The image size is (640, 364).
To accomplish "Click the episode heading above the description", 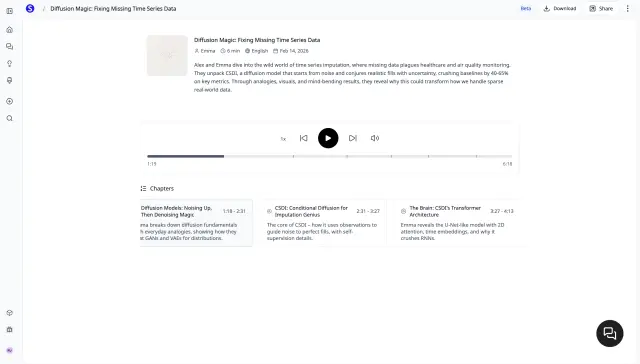I will coord(257,40).
